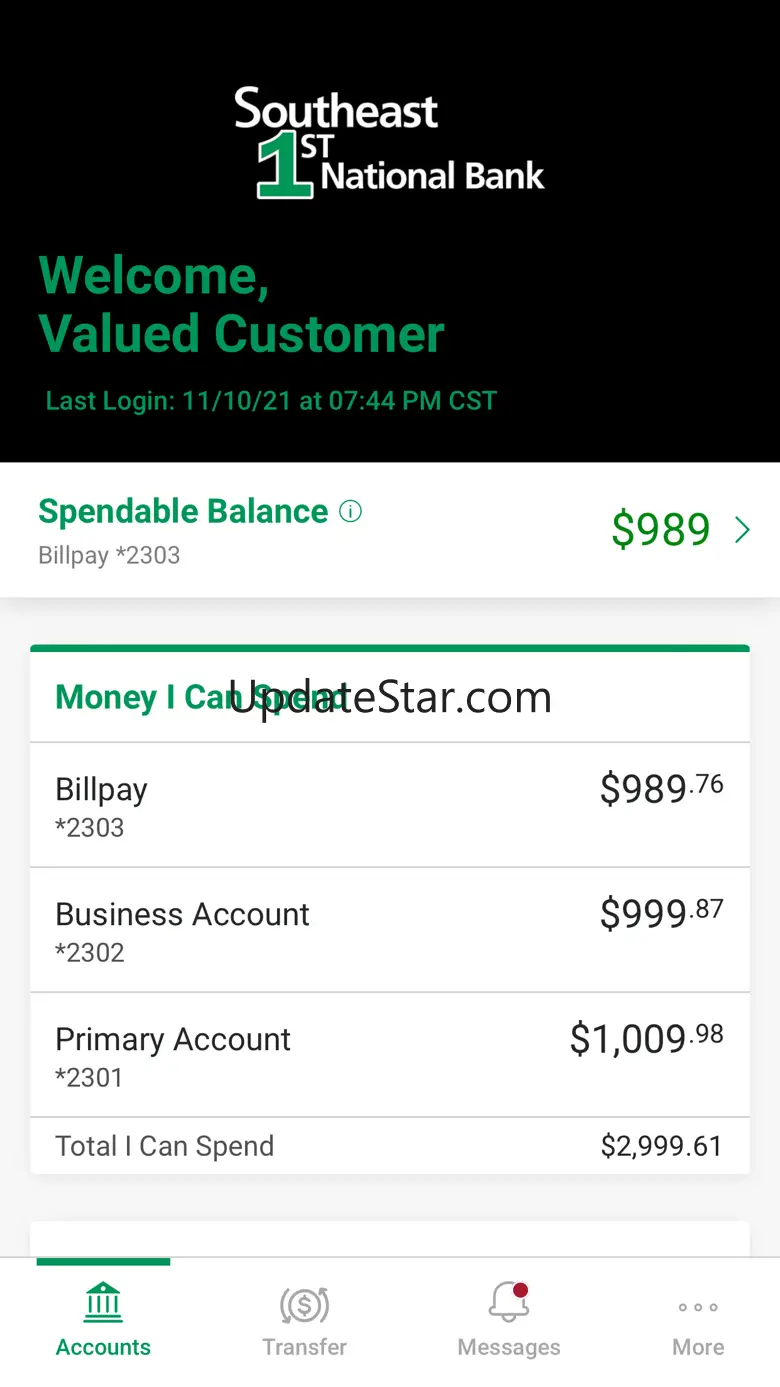Switch to the Transfer tab label
Viewport: 780px width, 1387px height.
pos(304,1347)
